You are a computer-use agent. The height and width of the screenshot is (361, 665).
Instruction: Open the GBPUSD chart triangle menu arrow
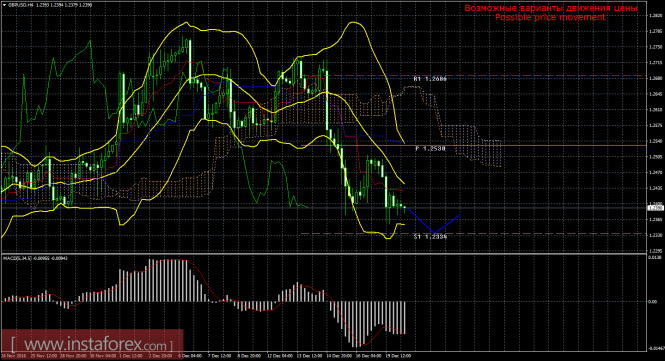pyautogui.click(x=4, y=5)
